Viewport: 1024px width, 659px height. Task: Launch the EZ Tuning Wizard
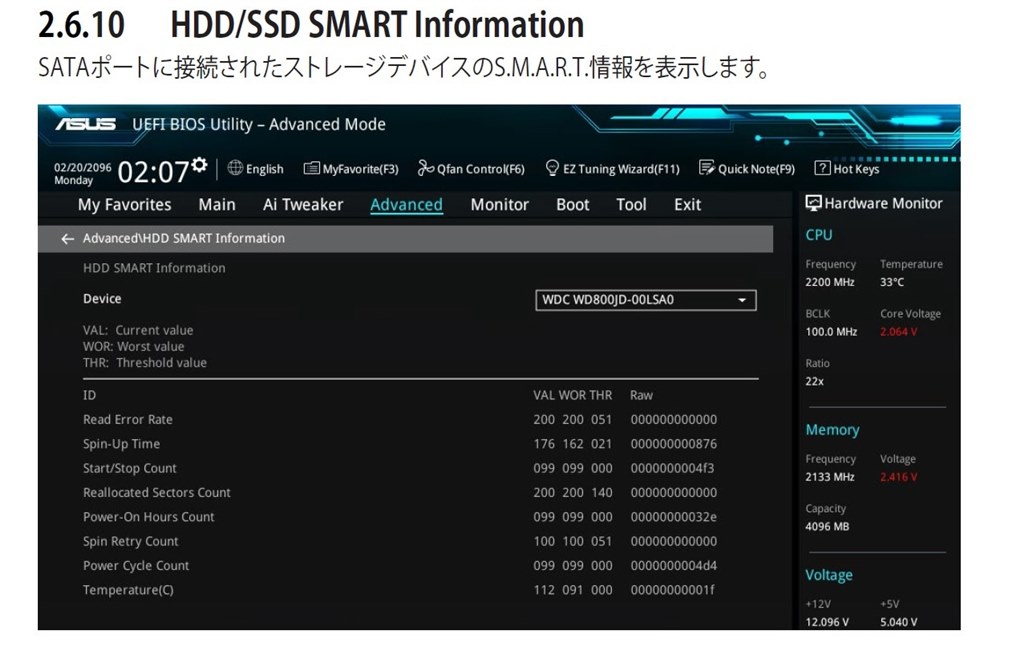pos(613,168)
